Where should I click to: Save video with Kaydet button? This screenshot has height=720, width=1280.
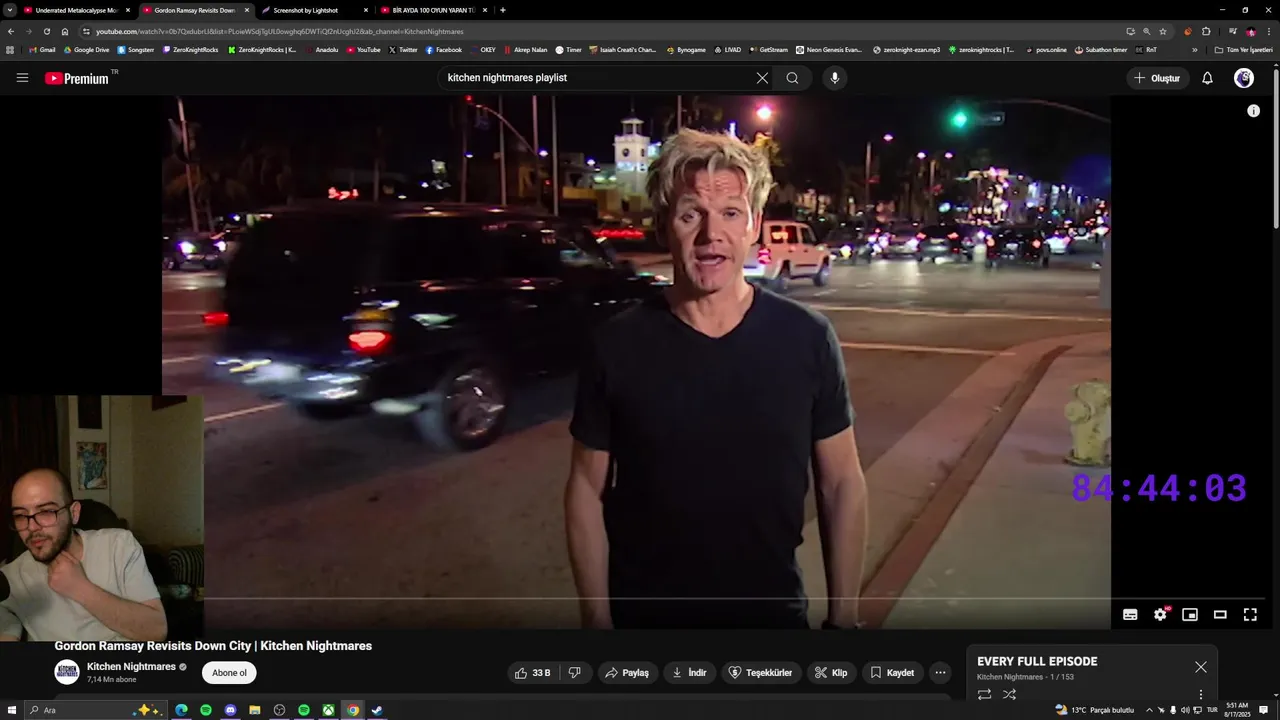(891, 673)
